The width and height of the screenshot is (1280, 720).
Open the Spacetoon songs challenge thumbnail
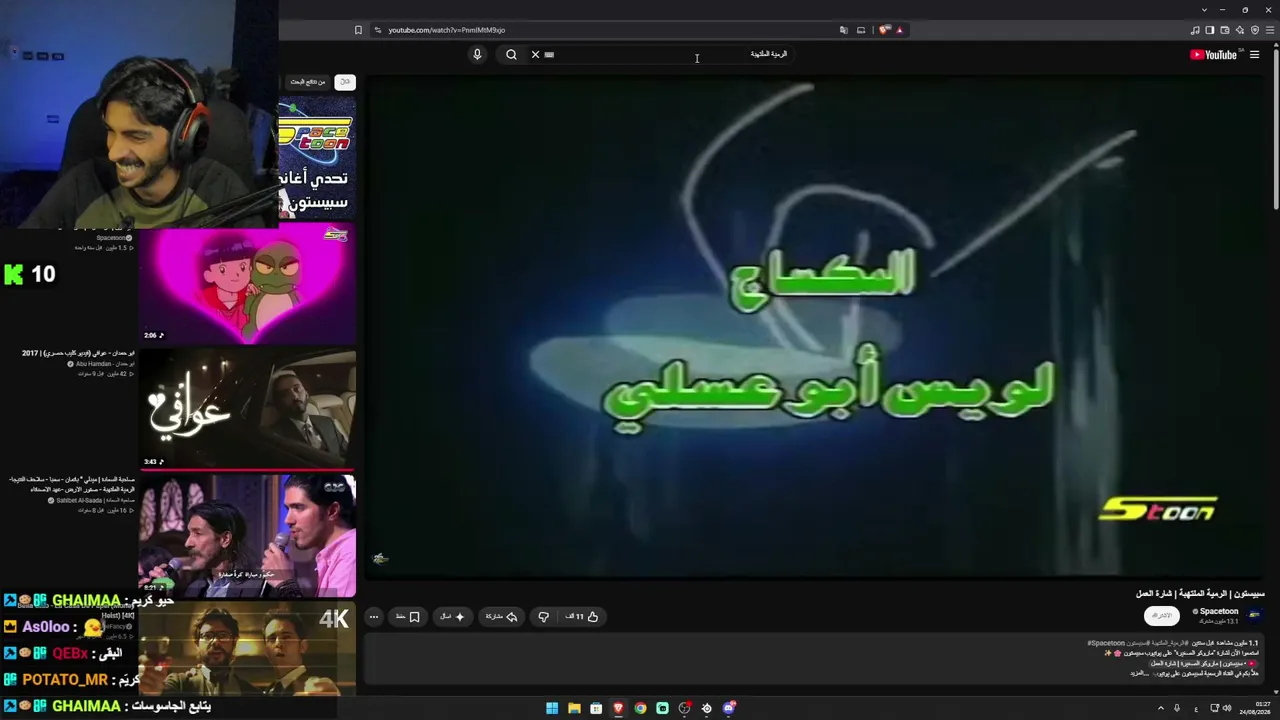[x=317, y=158]
